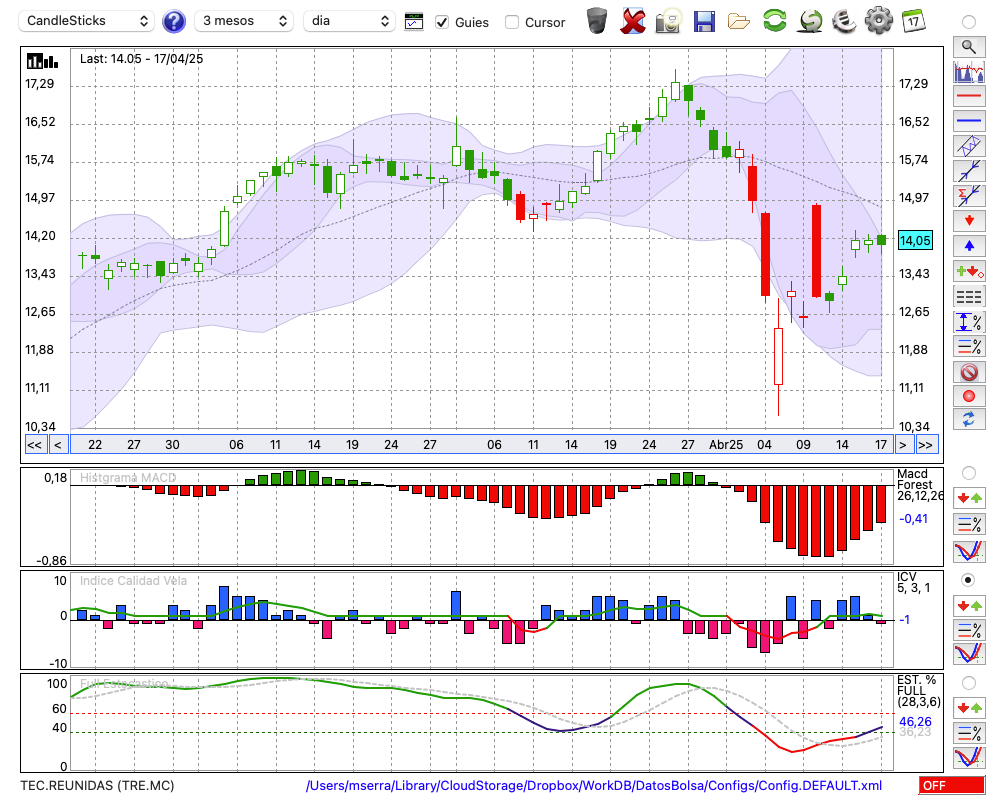Click the ICV panel indicator curve button
Image resolution: width=1000 pixels, height=800 pixels.
(x=969, y=654)
